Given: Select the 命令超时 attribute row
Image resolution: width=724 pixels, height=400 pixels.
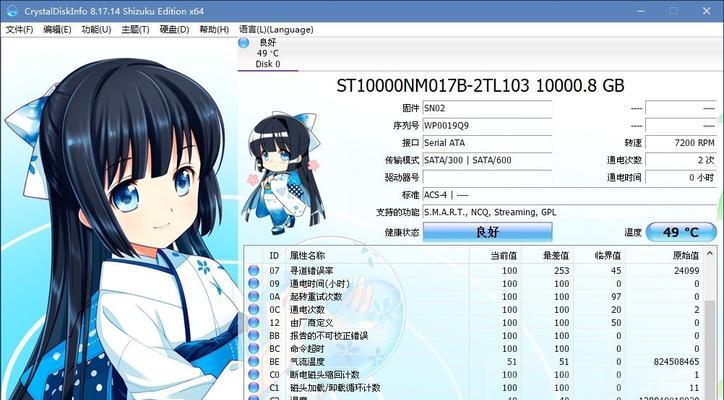Looking at the screenshot, I should click(474, 349).
